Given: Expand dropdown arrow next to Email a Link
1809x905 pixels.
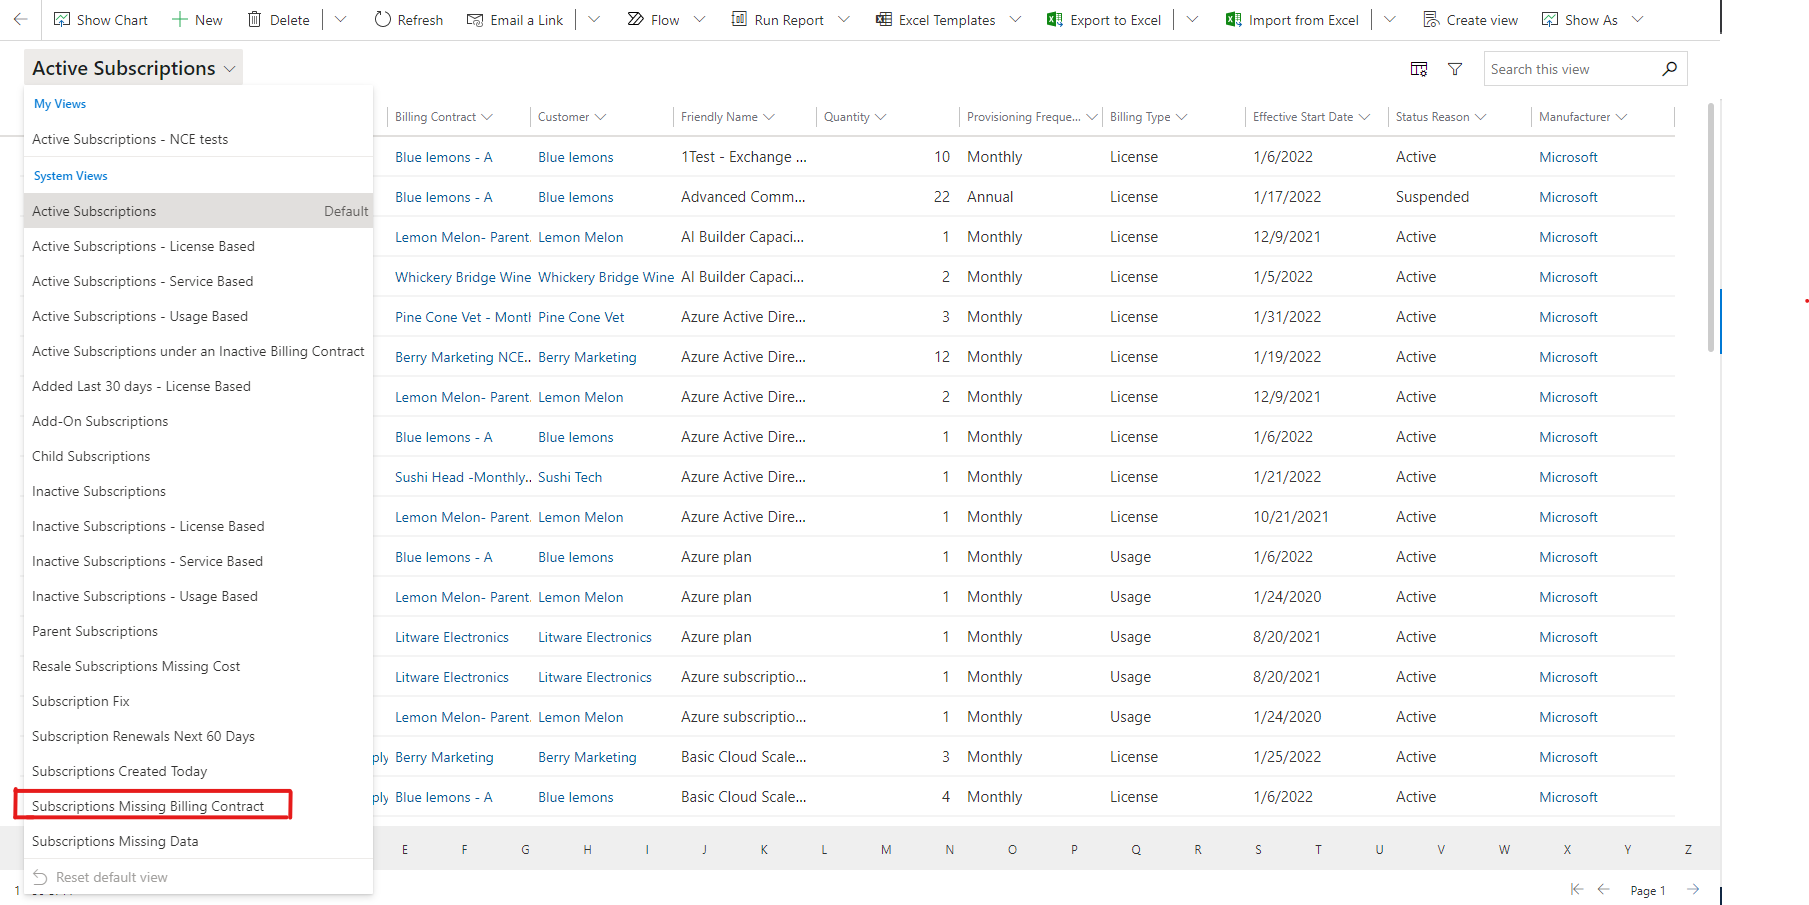Looking at the screenshot, I should [x=594, y=20].
